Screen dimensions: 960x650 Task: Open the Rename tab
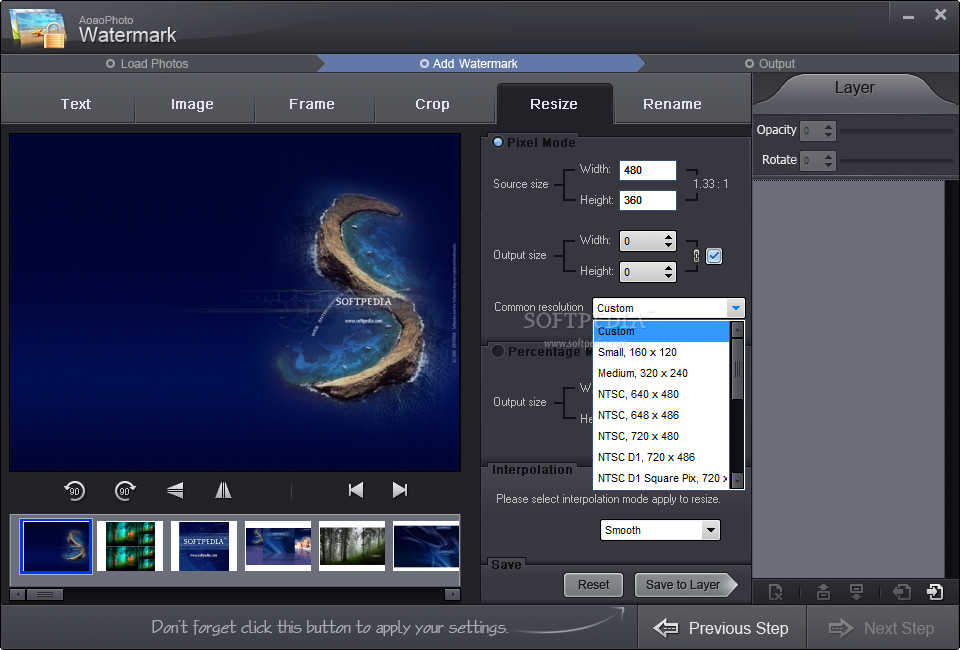pyautogui.click(x=672, y=104)
